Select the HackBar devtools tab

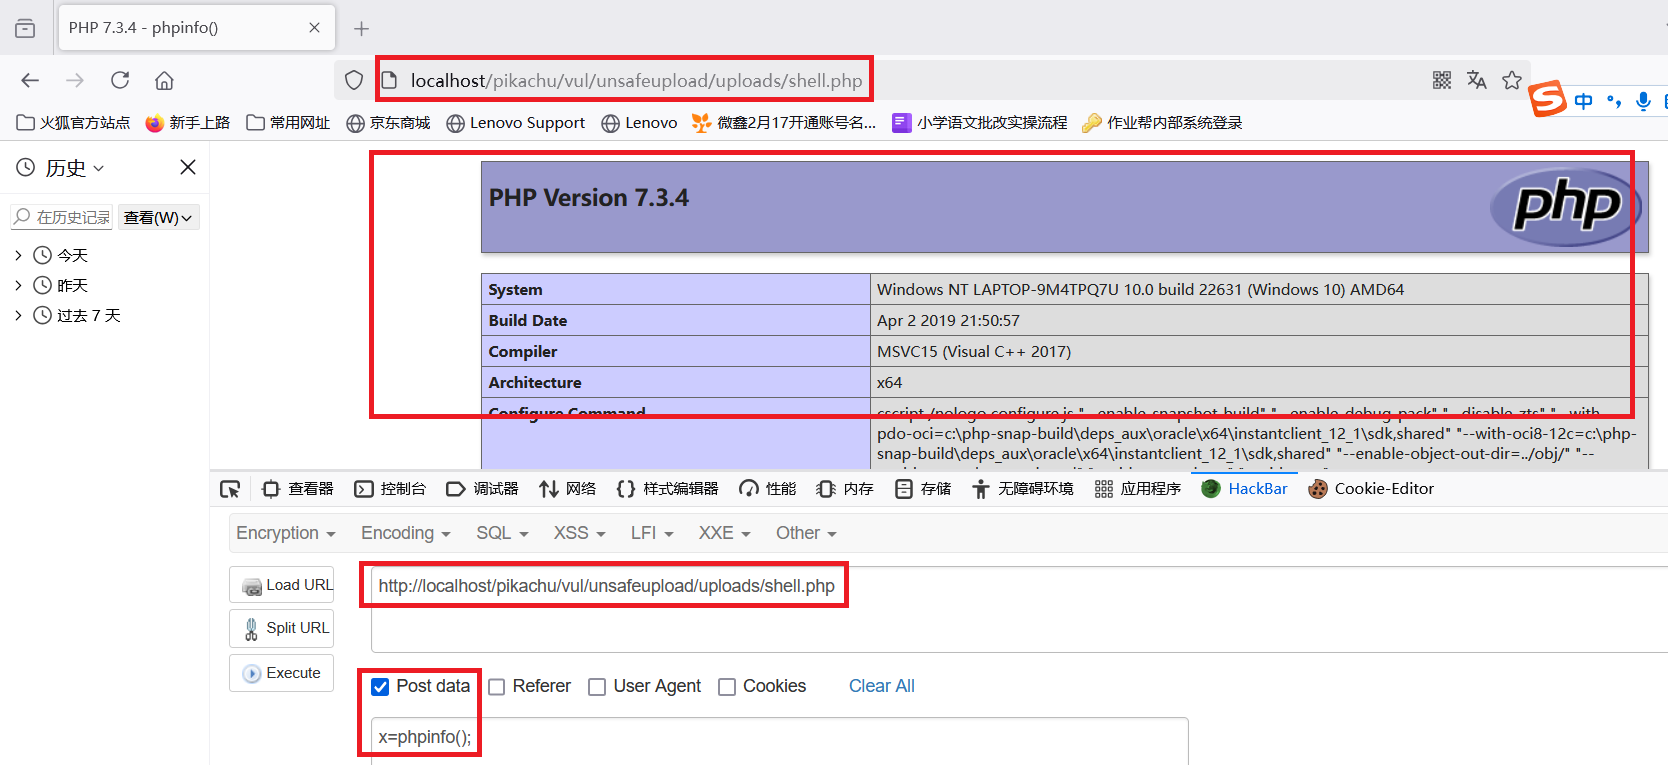click(x=1244, y=489)
